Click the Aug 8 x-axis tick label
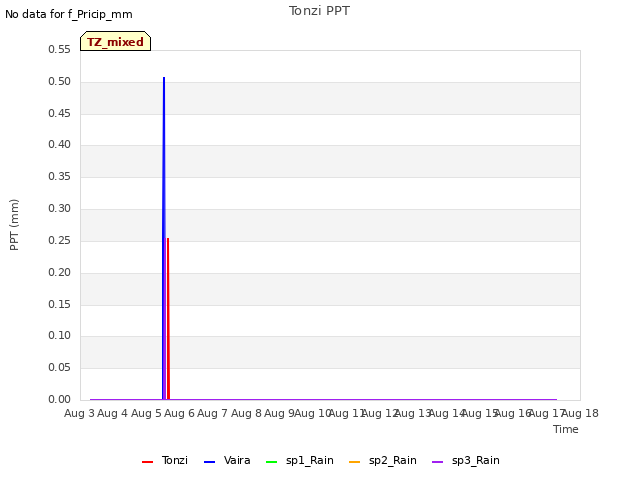This screenshot has width=640, height=480. (x=246, y=413)
